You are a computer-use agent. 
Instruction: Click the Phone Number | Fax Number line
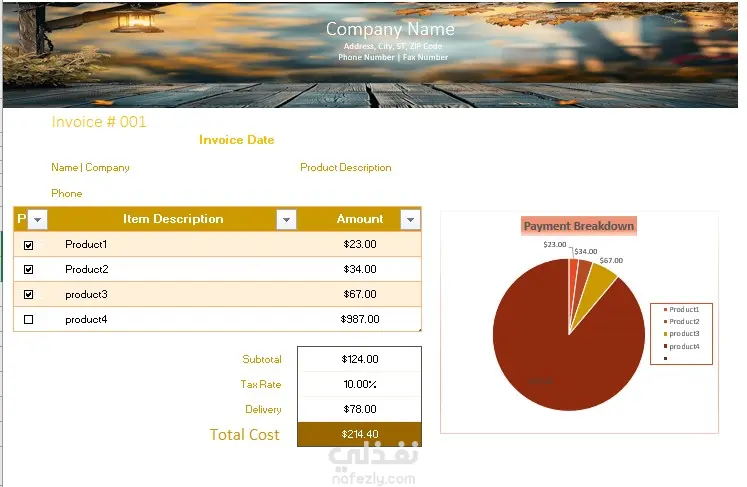tap(393, 57)
